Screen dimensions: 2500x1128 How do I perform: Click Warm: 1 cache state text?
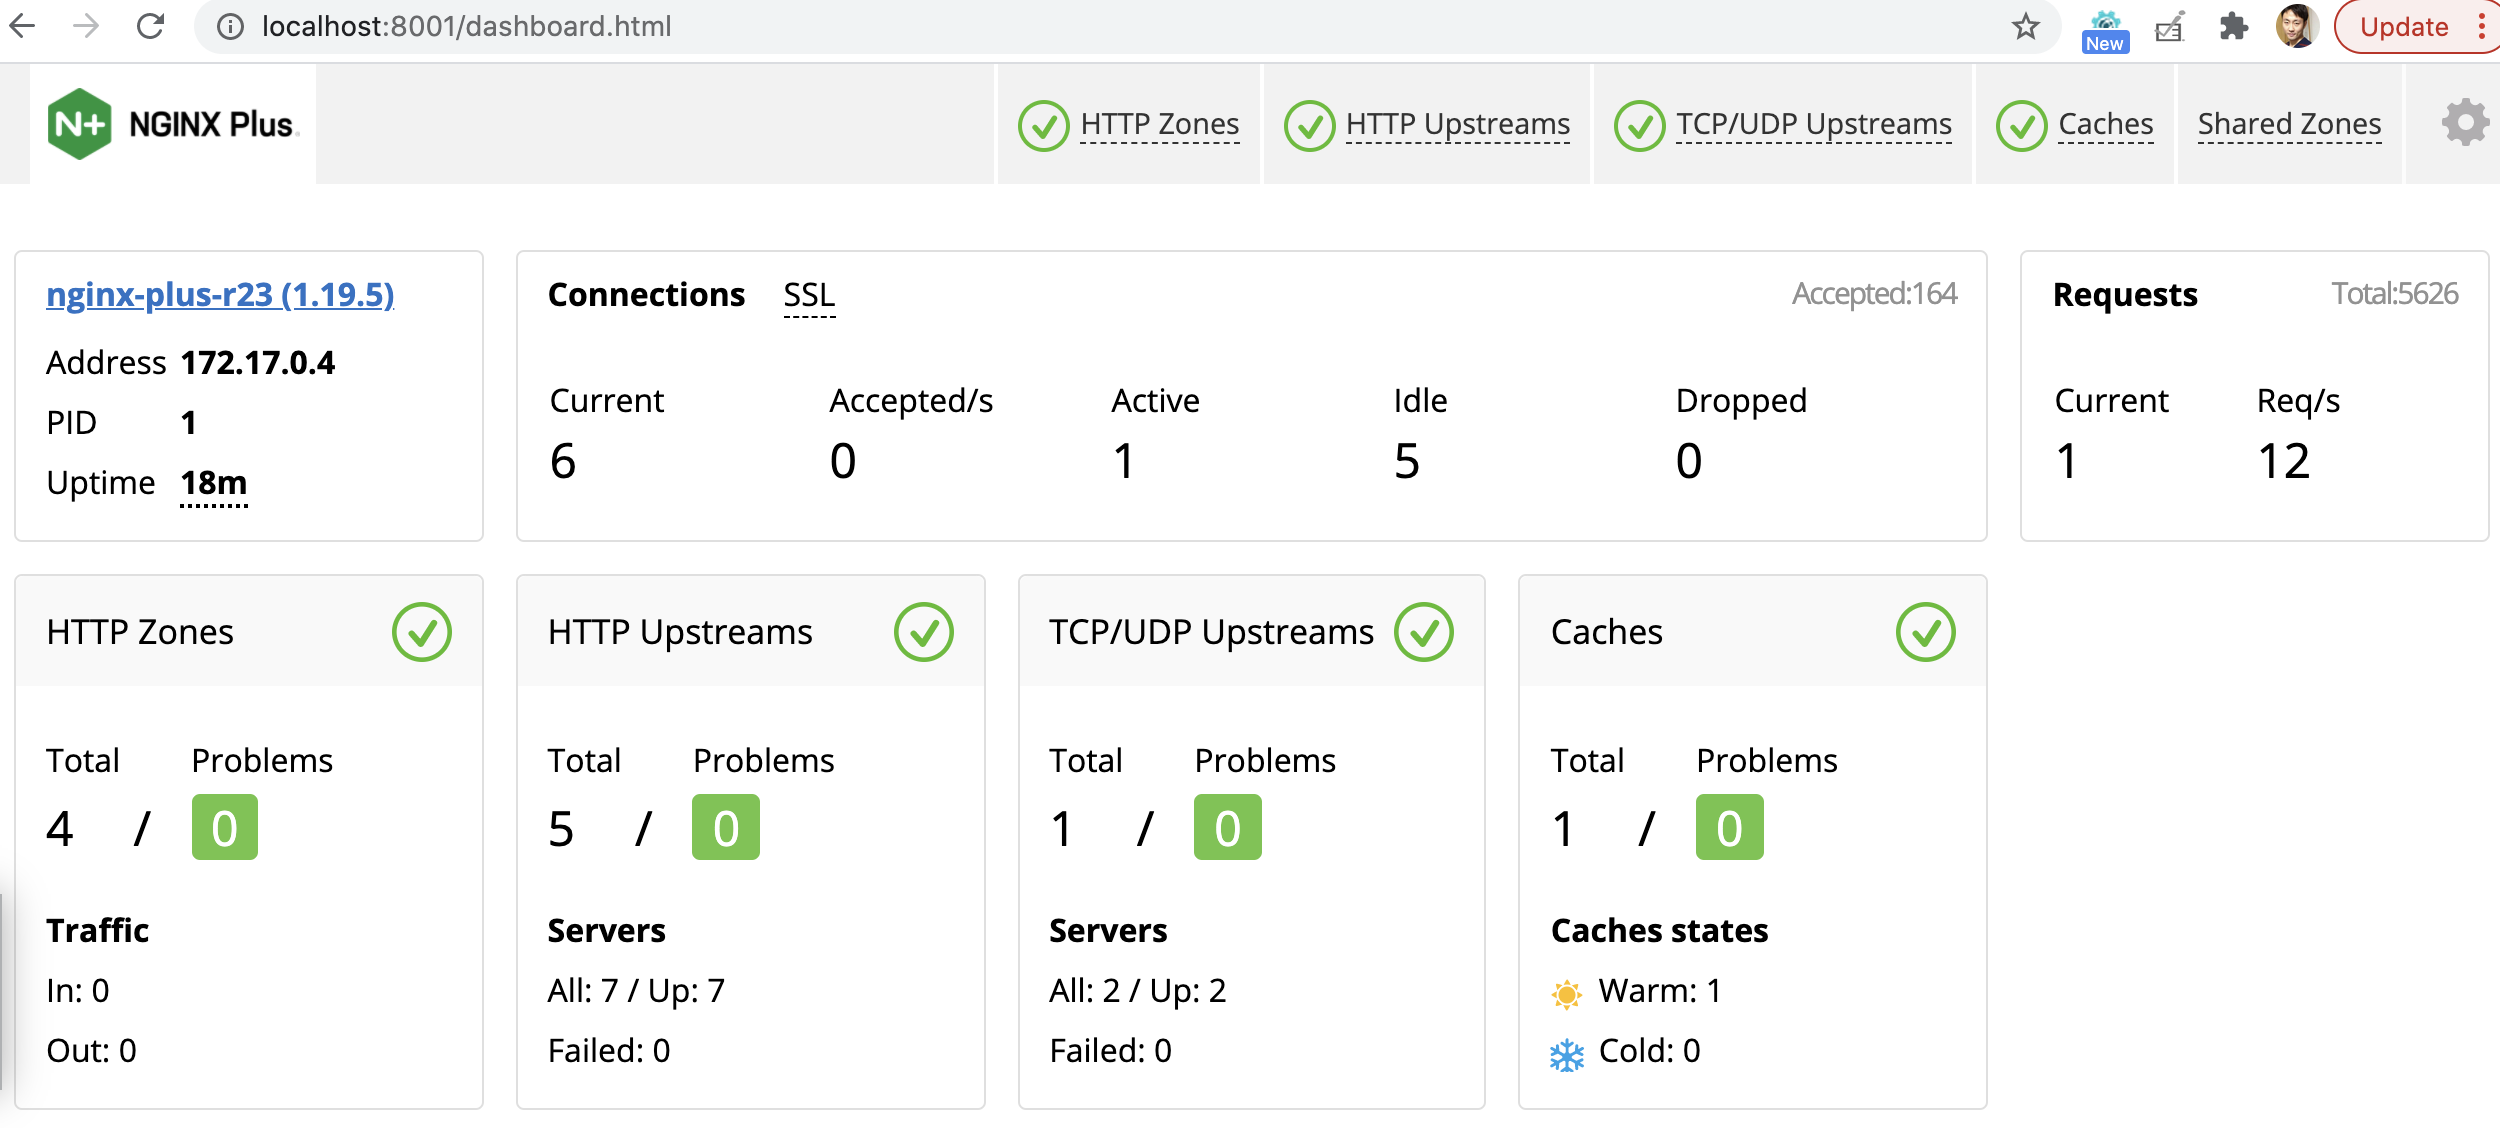(1660, 991)
